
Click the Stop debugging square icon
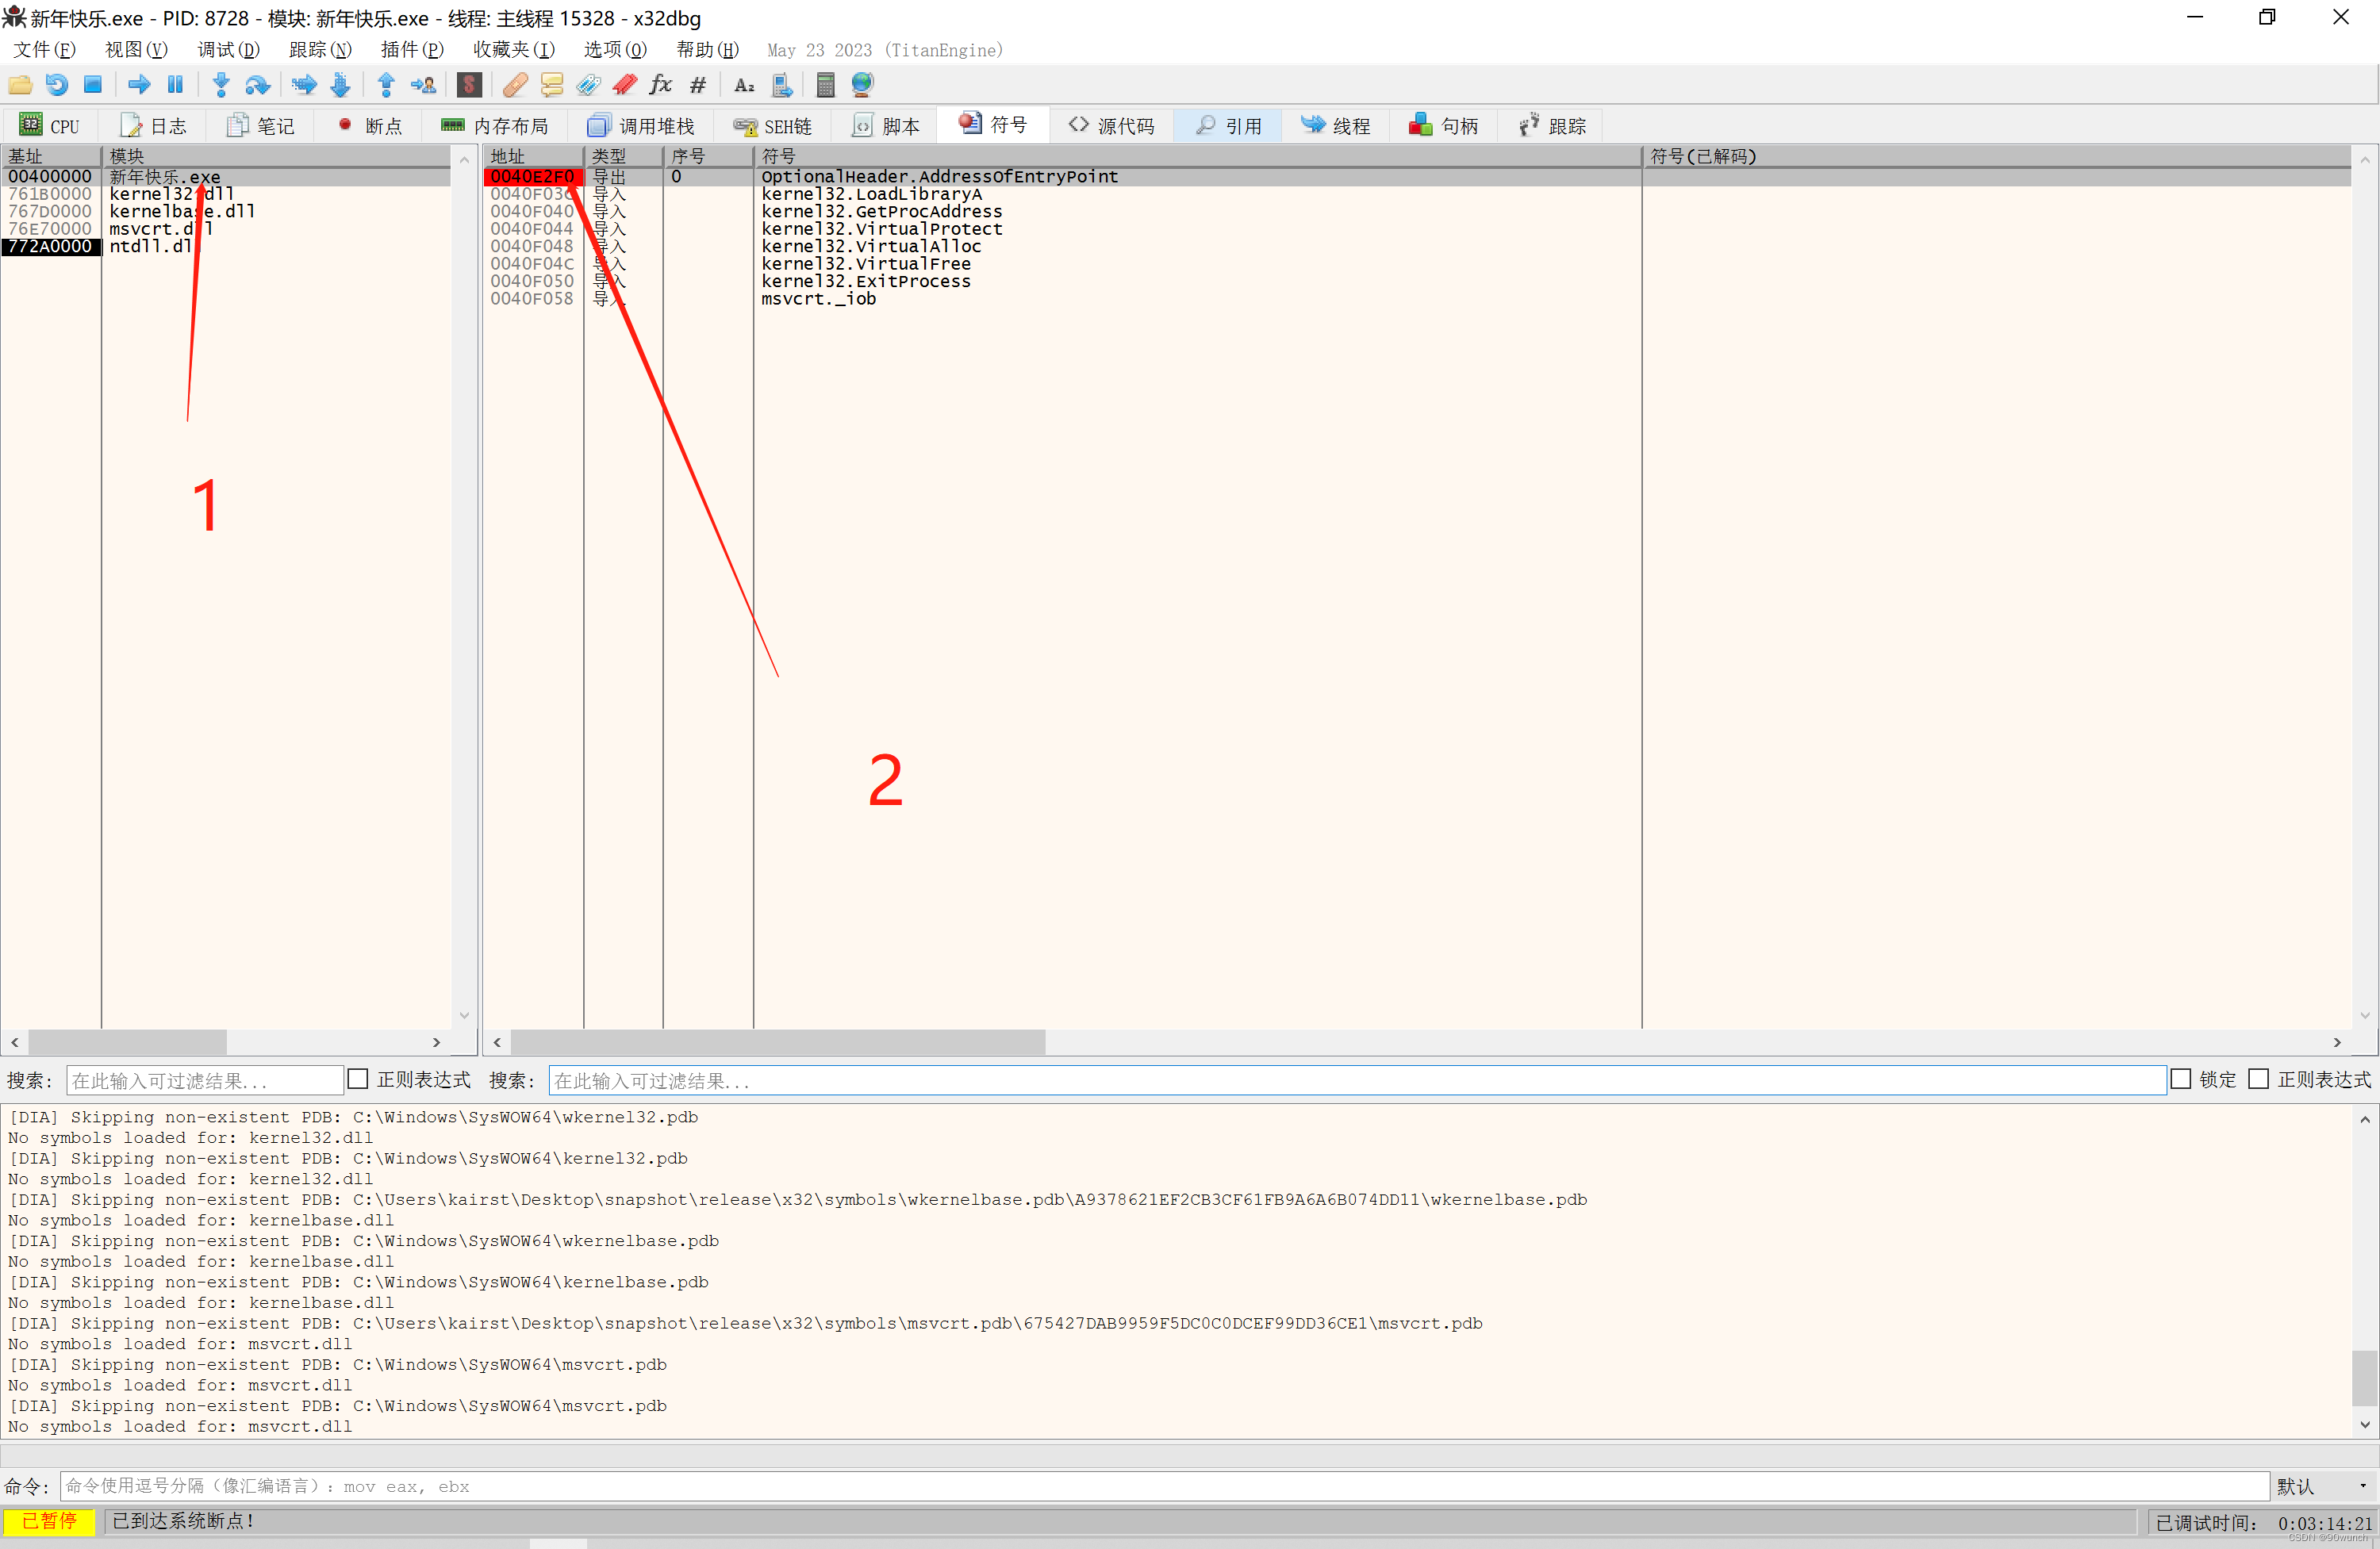(93, 85)
